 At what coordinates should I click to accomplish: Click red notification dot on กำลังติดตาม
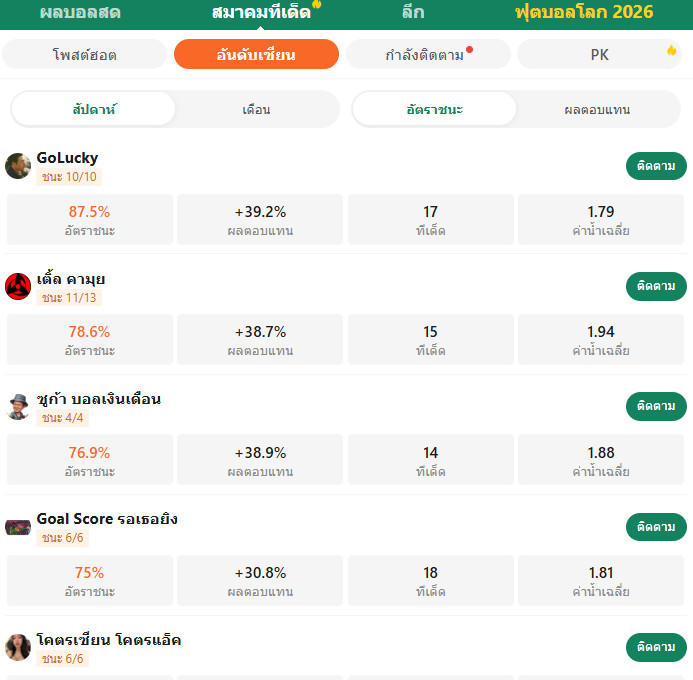(x=469, y=49)
